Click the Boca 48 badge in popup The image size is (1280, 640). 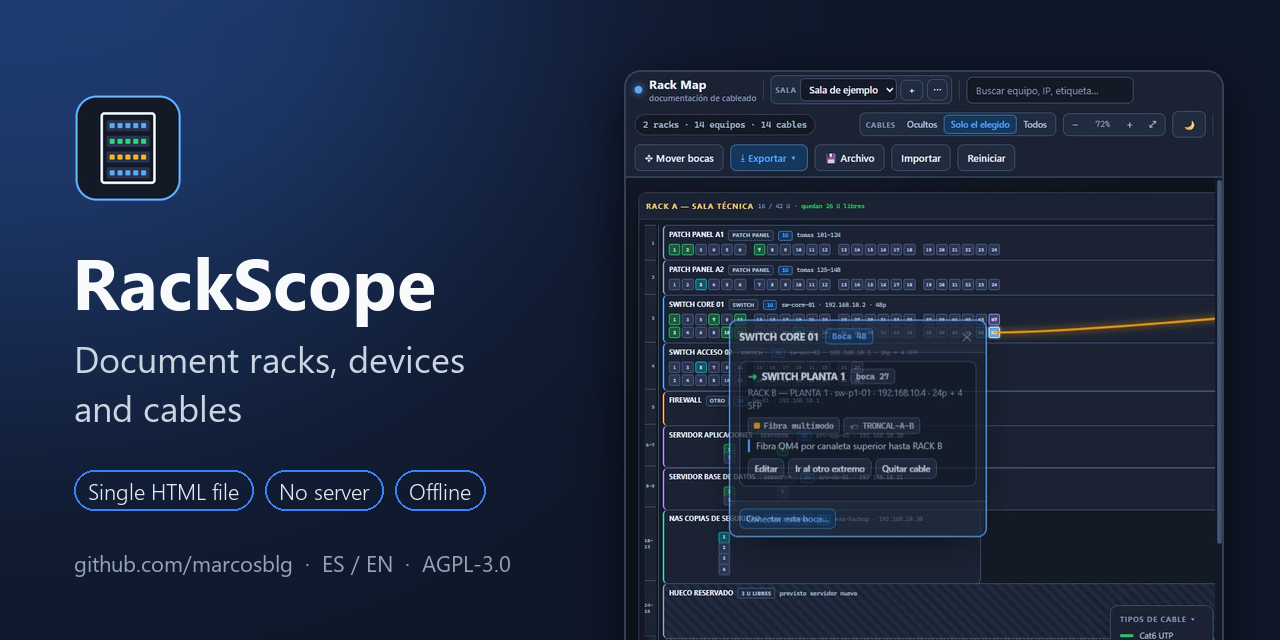[x=849, y=336]
